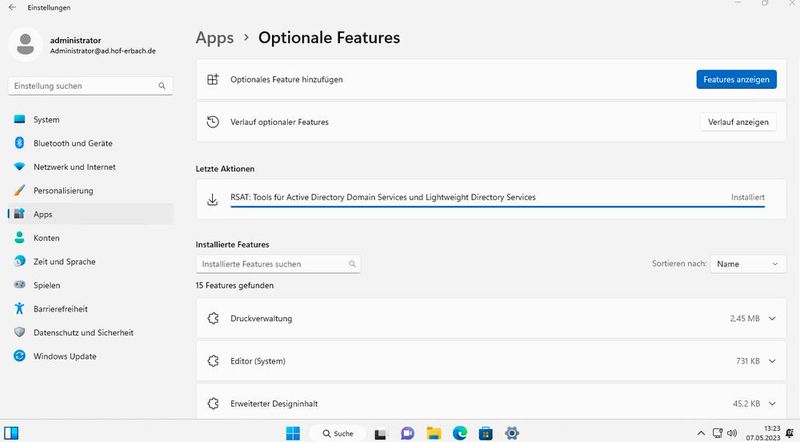Image resolution: width=800 pixels, height=442 pixels.
Task: Open the Widgets panel in taskbar corner
Action: pos(11,433)
